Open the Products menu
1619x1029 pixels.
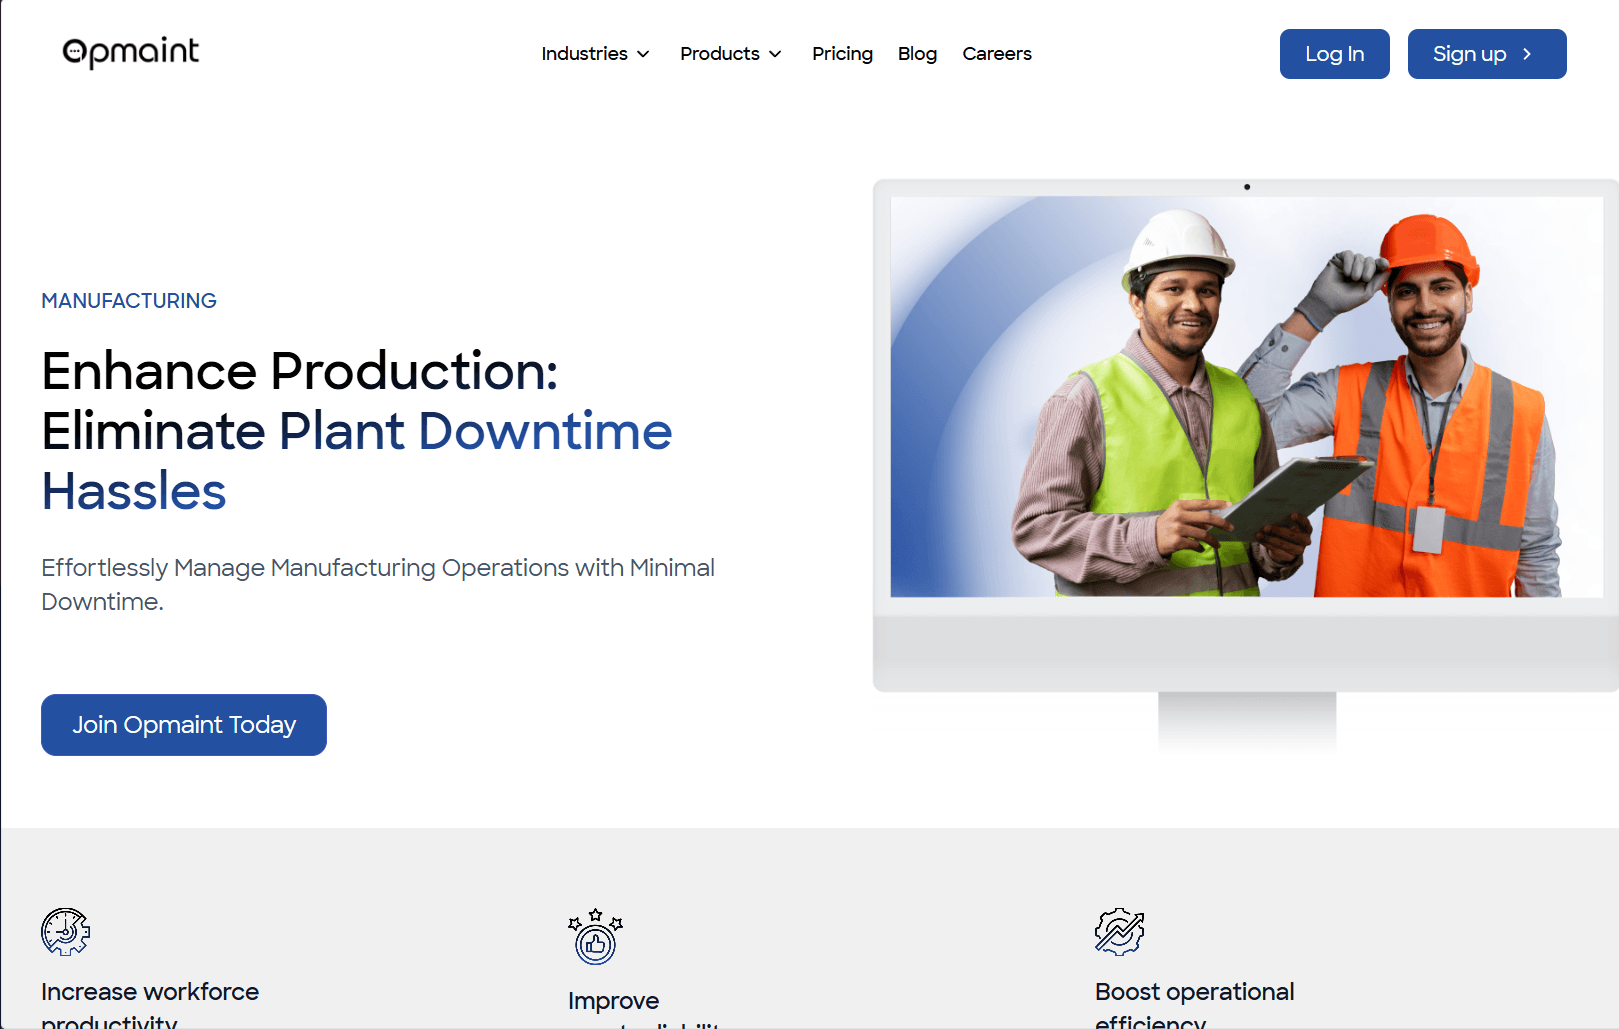731,54
